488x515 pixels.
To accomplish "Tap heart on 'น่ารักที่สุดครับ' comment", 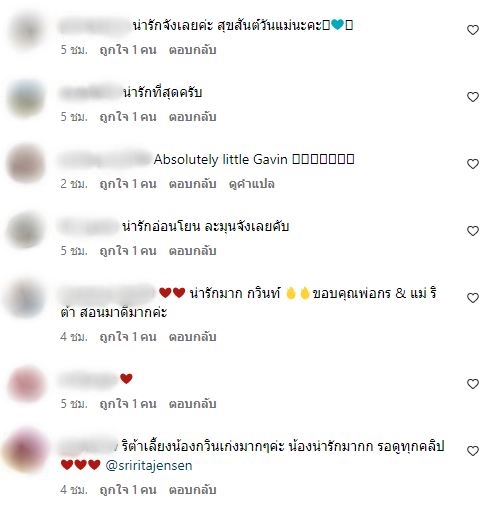I will click(x=472, y=97).
